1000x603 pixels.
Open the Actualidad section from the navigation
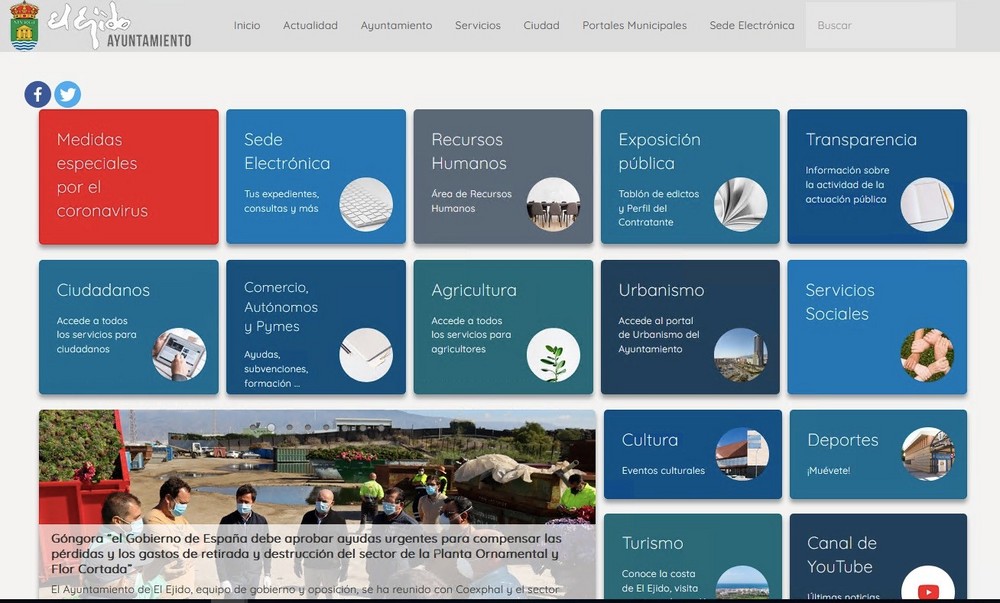pos(310,26)
